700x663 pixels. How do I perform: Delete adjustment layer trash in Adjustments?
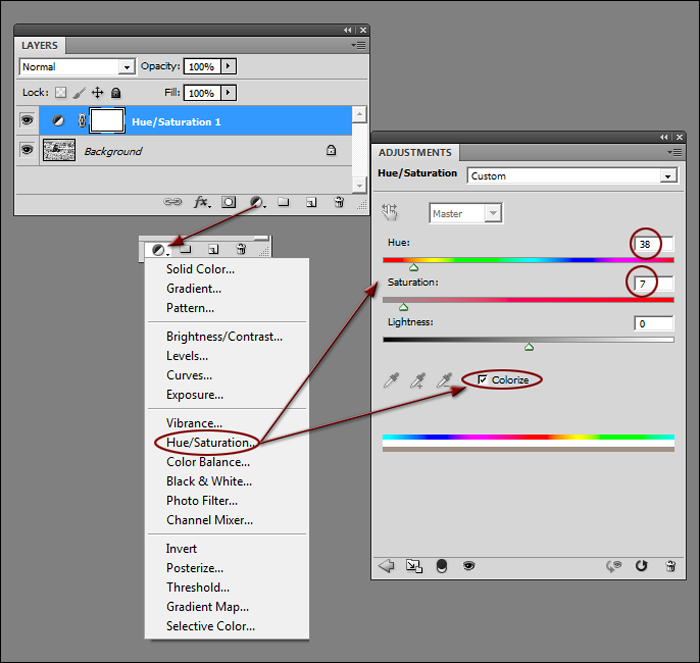click(671, 566)
